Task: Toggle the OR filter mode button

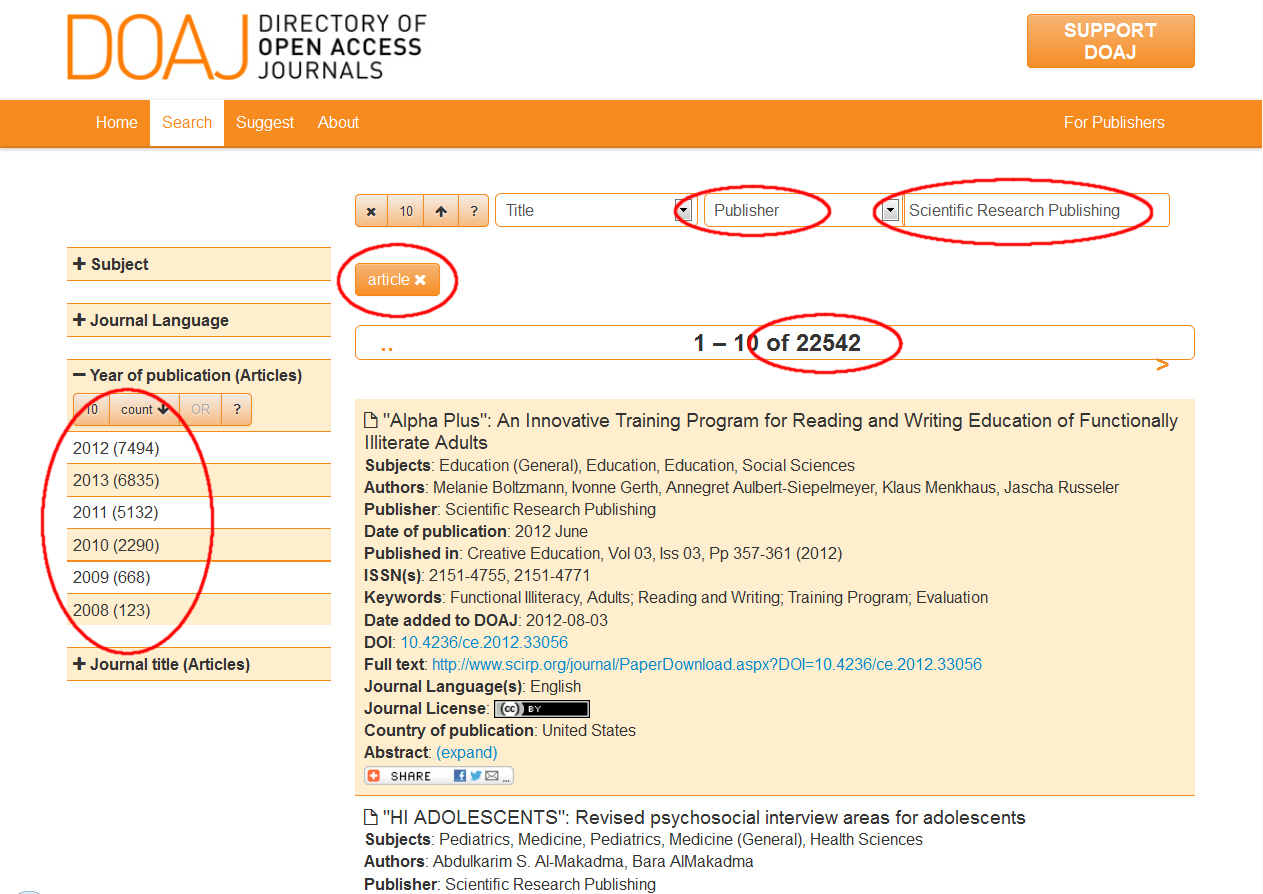Action: [x=201, y=410]
